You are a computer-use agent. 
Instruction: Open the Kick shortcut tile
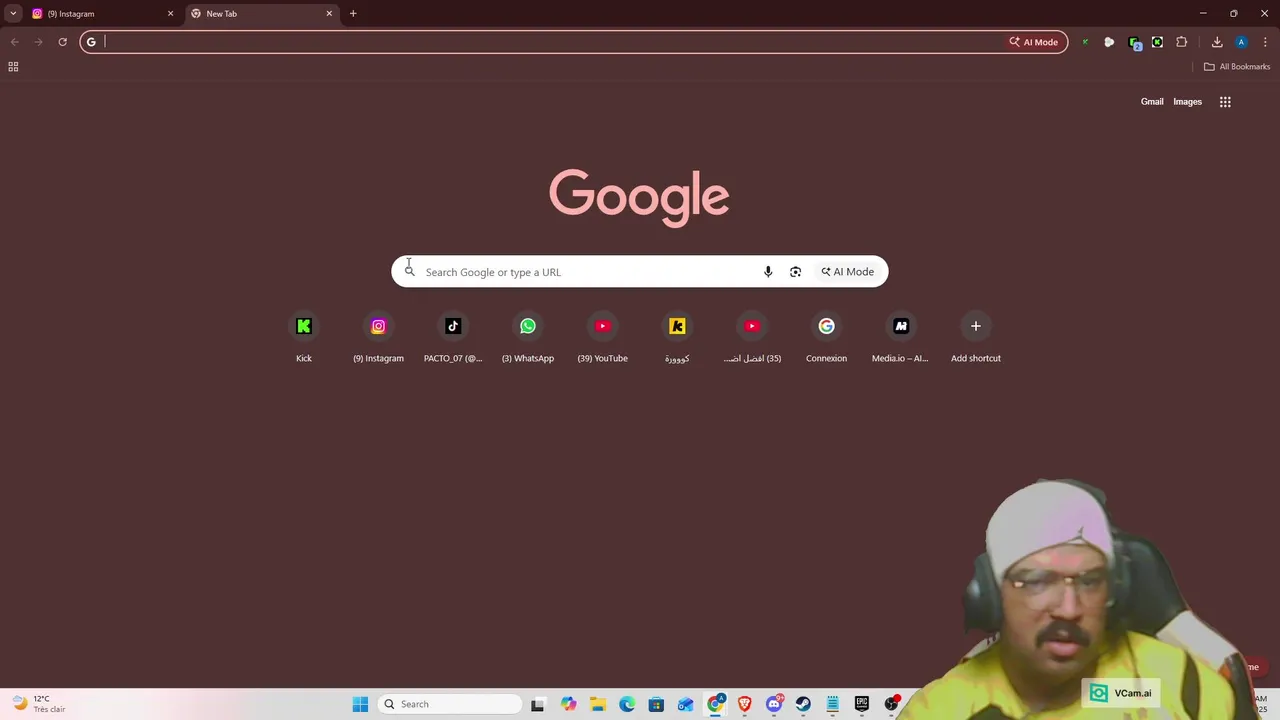pyautogui.click(x=304, y=338)
